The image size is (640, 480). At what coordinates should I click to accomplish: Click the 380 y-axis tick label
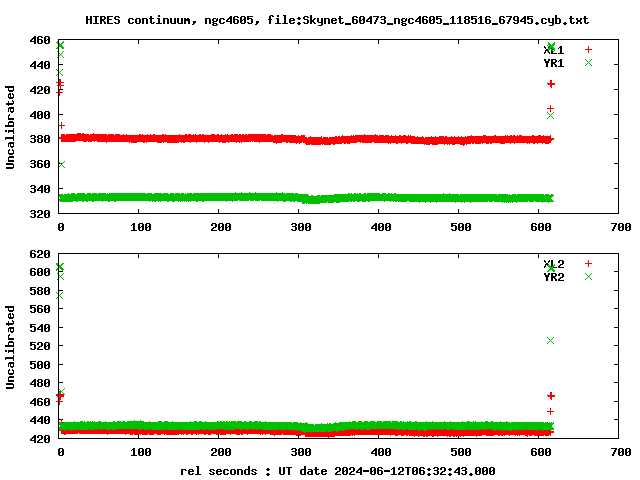point(40,139)
